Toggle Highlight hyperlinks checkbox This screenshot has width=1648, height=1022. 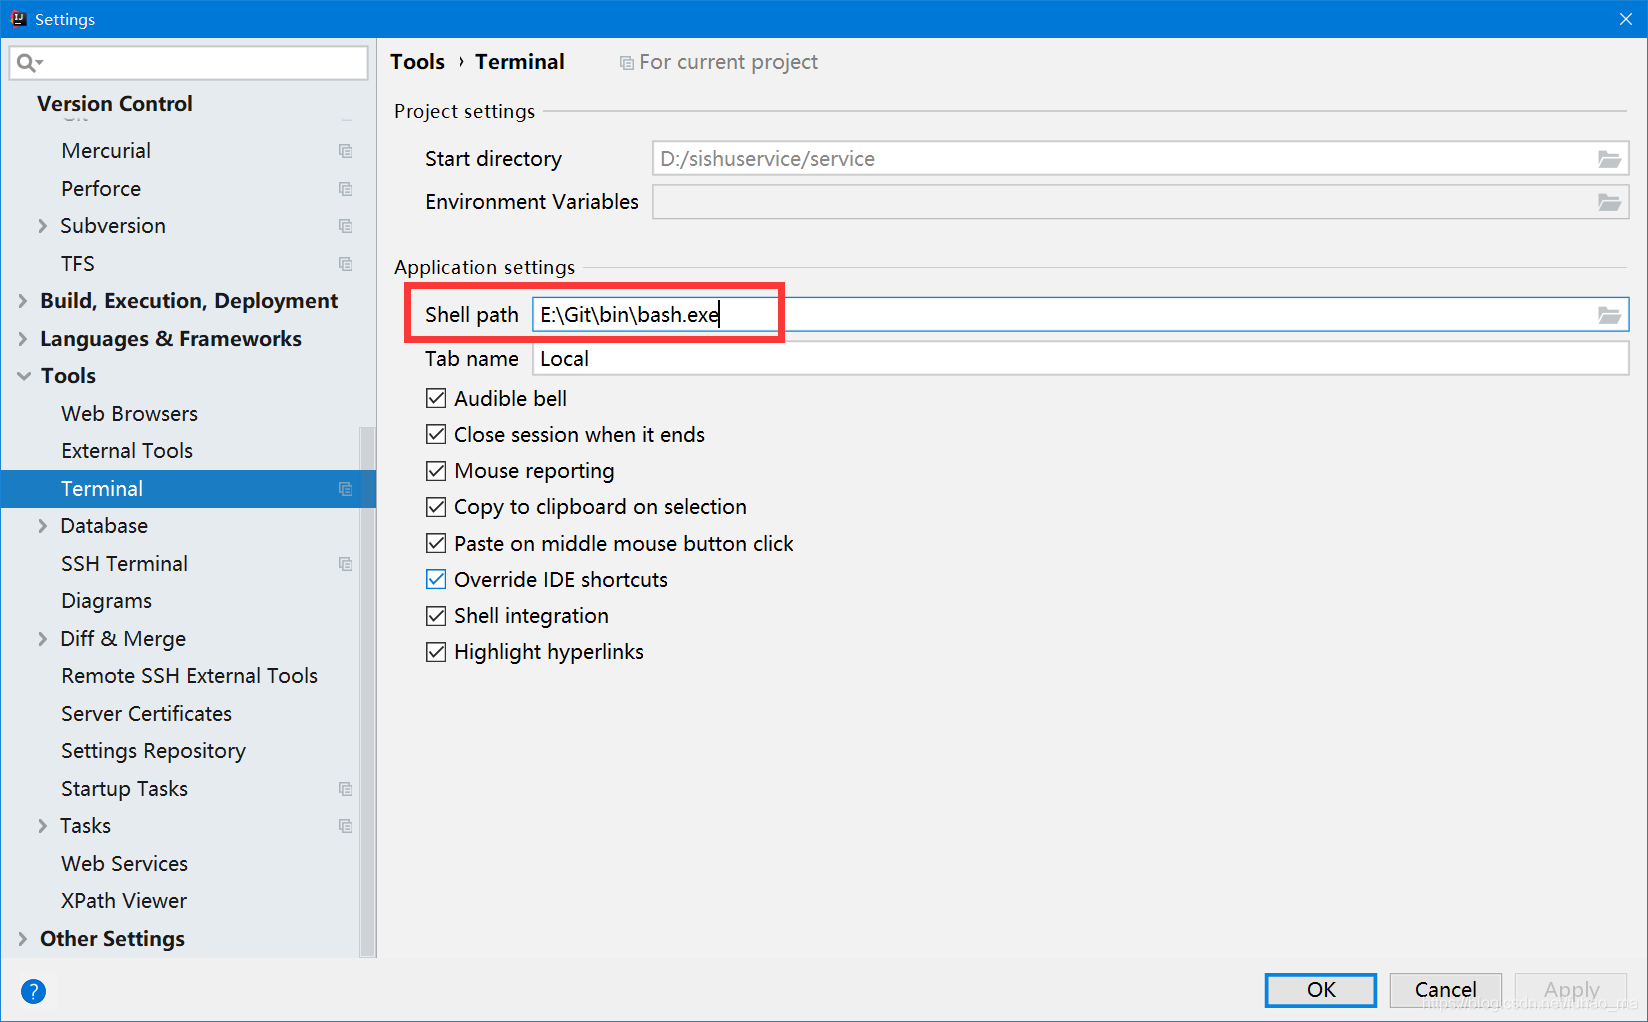point(436,652)
